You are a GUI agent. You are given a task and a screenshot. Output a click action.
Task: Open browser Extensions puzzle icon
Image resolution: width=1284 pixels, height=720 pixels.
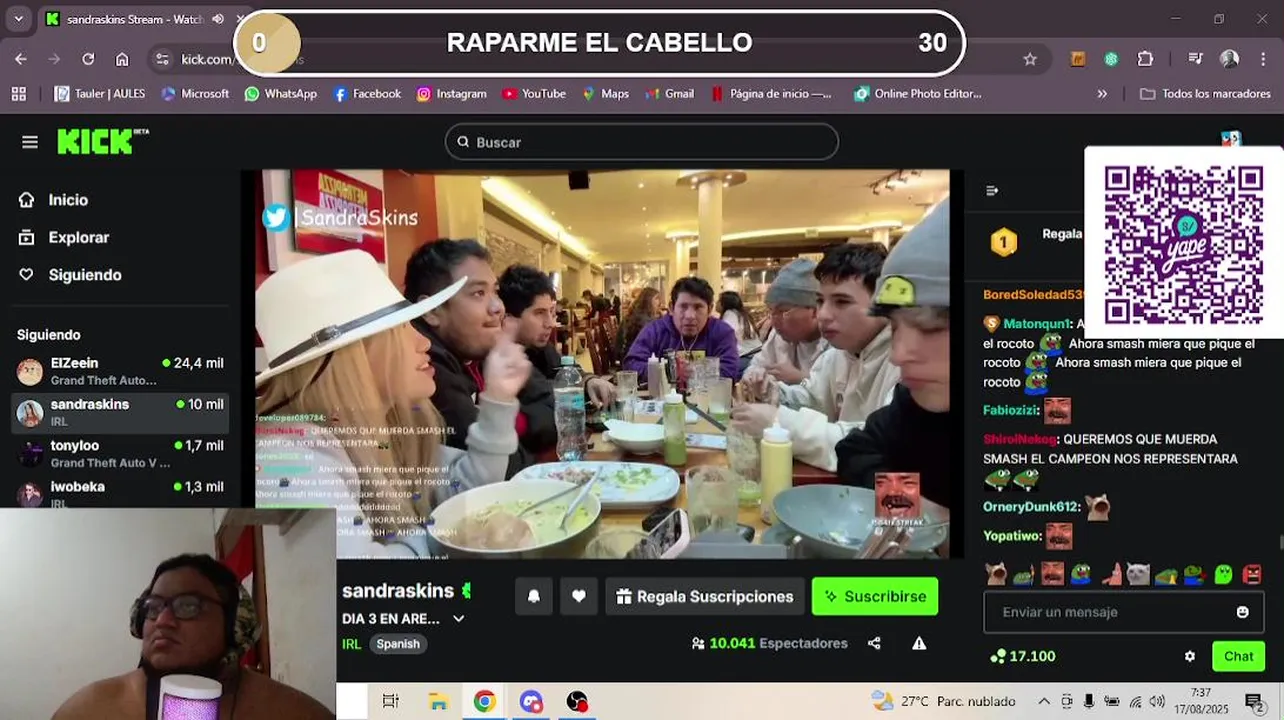pyautogui.click(x=1146, y=59)
